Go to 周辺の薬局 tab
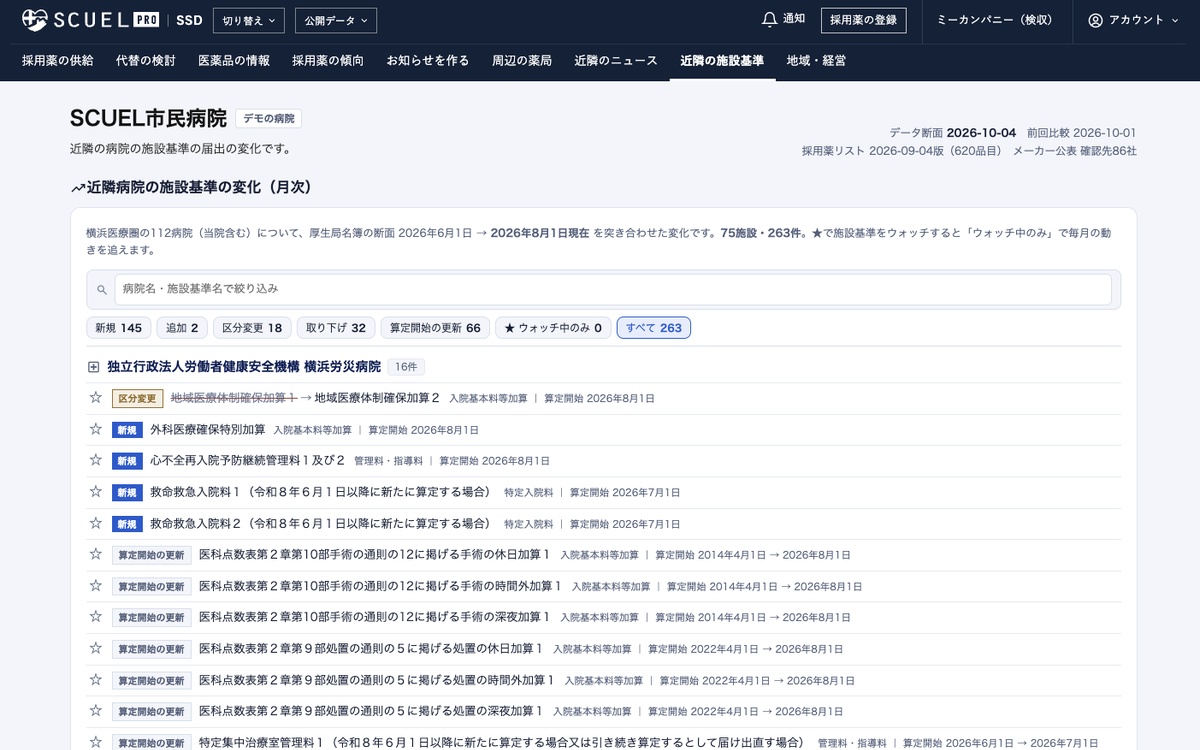Image resolution: width=1200 pixels, height=750 pixels. pyautogui.click(x=522, y=60)
